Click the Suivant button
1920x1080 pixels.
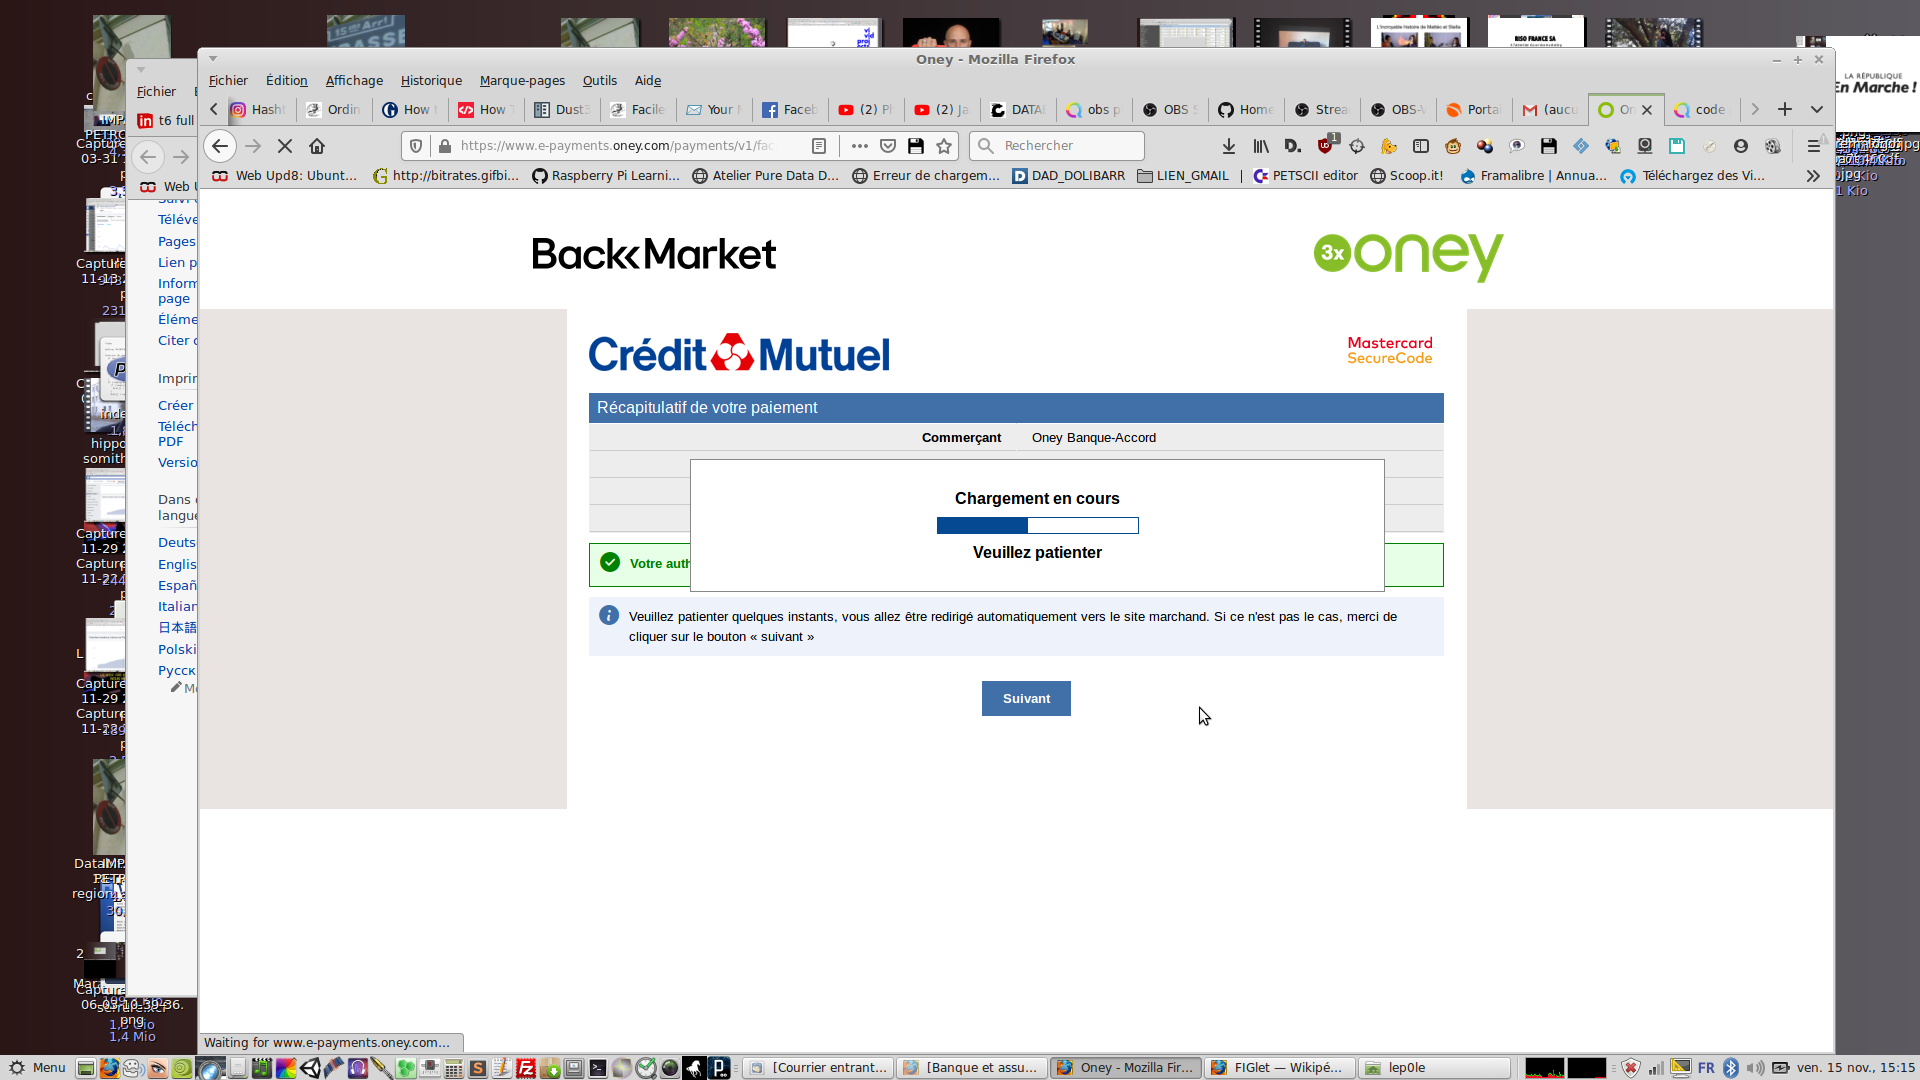(1026, 699)
